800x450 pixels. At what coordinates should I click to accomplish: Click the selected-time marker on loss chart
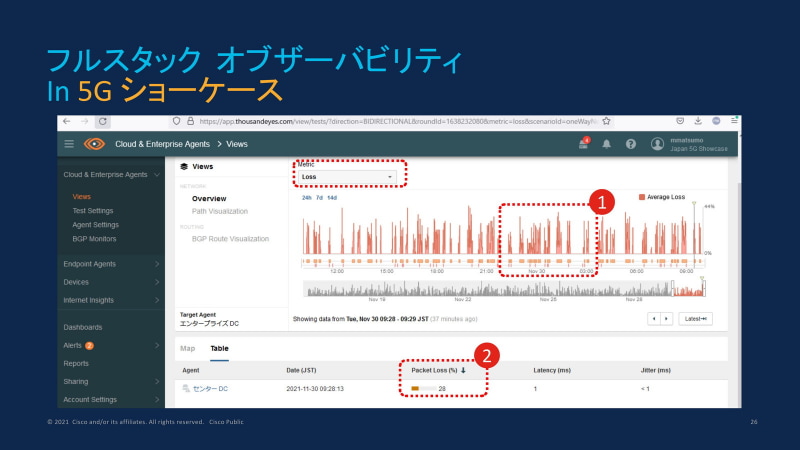pos(694,204)
